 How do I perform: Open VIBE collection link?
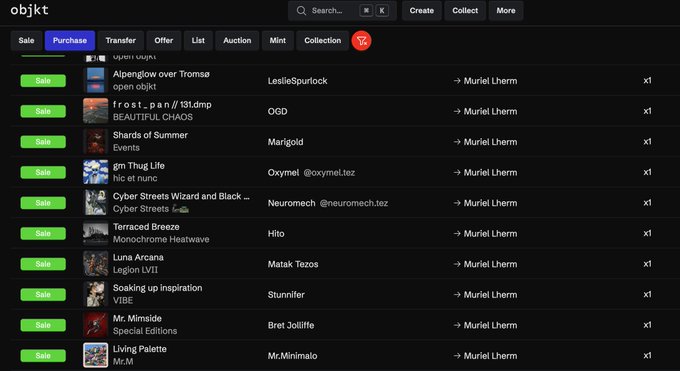pyautogui.click(x=123, y=300)
